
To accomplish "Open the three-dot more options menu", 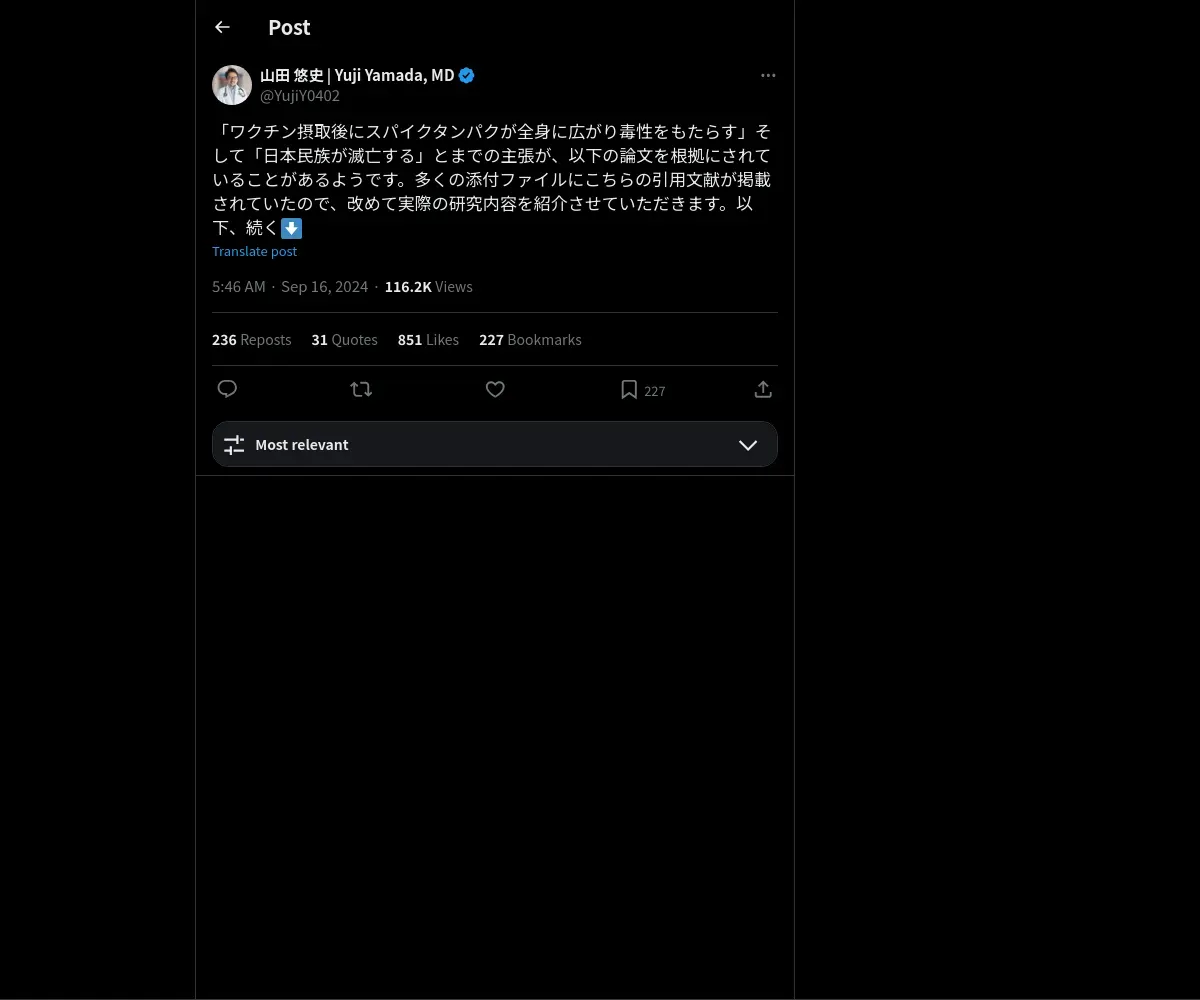I will point(768,75).
